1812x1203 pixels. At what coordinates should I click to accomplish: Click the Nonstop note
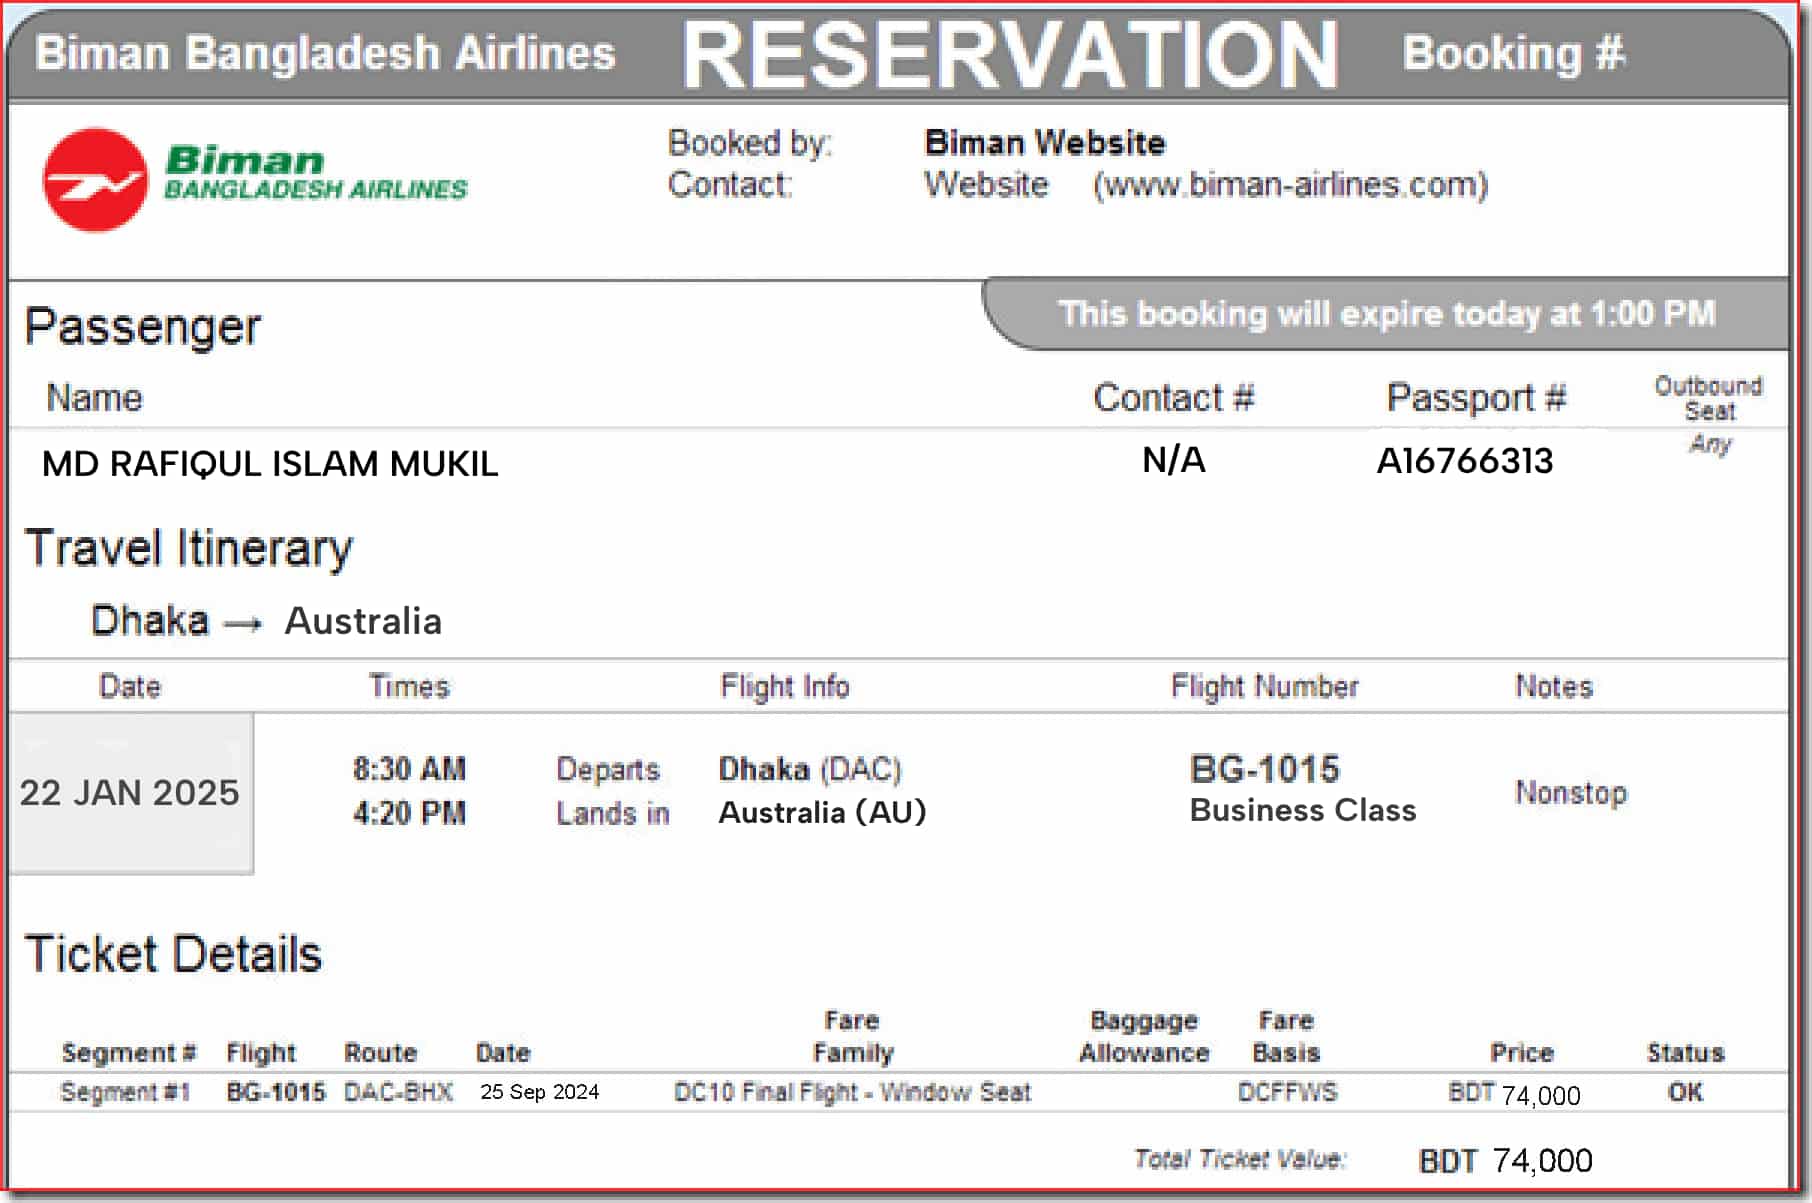(x=1570, y=793)
